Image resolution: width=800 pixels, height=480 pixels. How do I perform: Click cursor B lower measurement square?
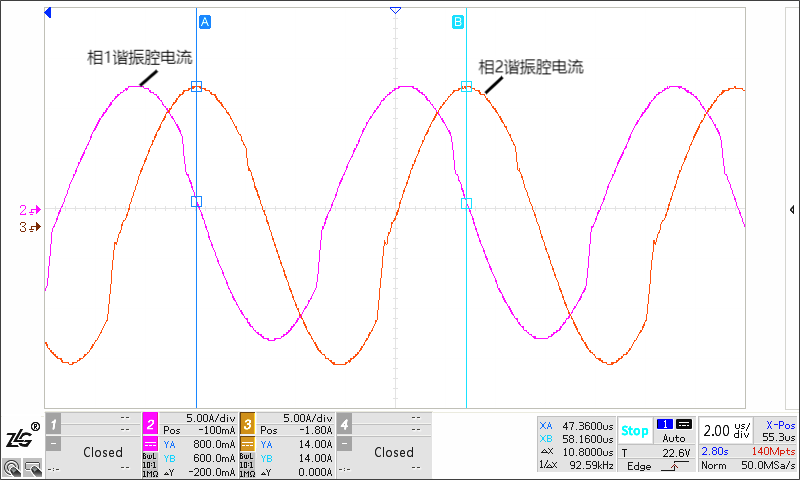(x=466, y=204)
